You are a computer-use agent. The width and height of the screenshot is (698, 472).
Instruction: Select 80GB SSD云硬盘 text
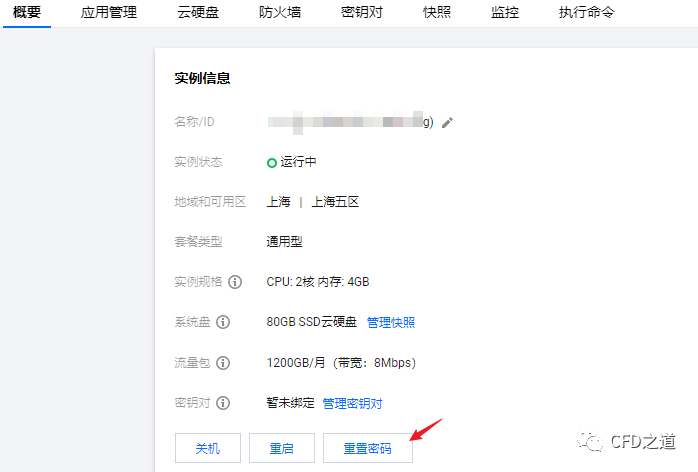(312, 322)
